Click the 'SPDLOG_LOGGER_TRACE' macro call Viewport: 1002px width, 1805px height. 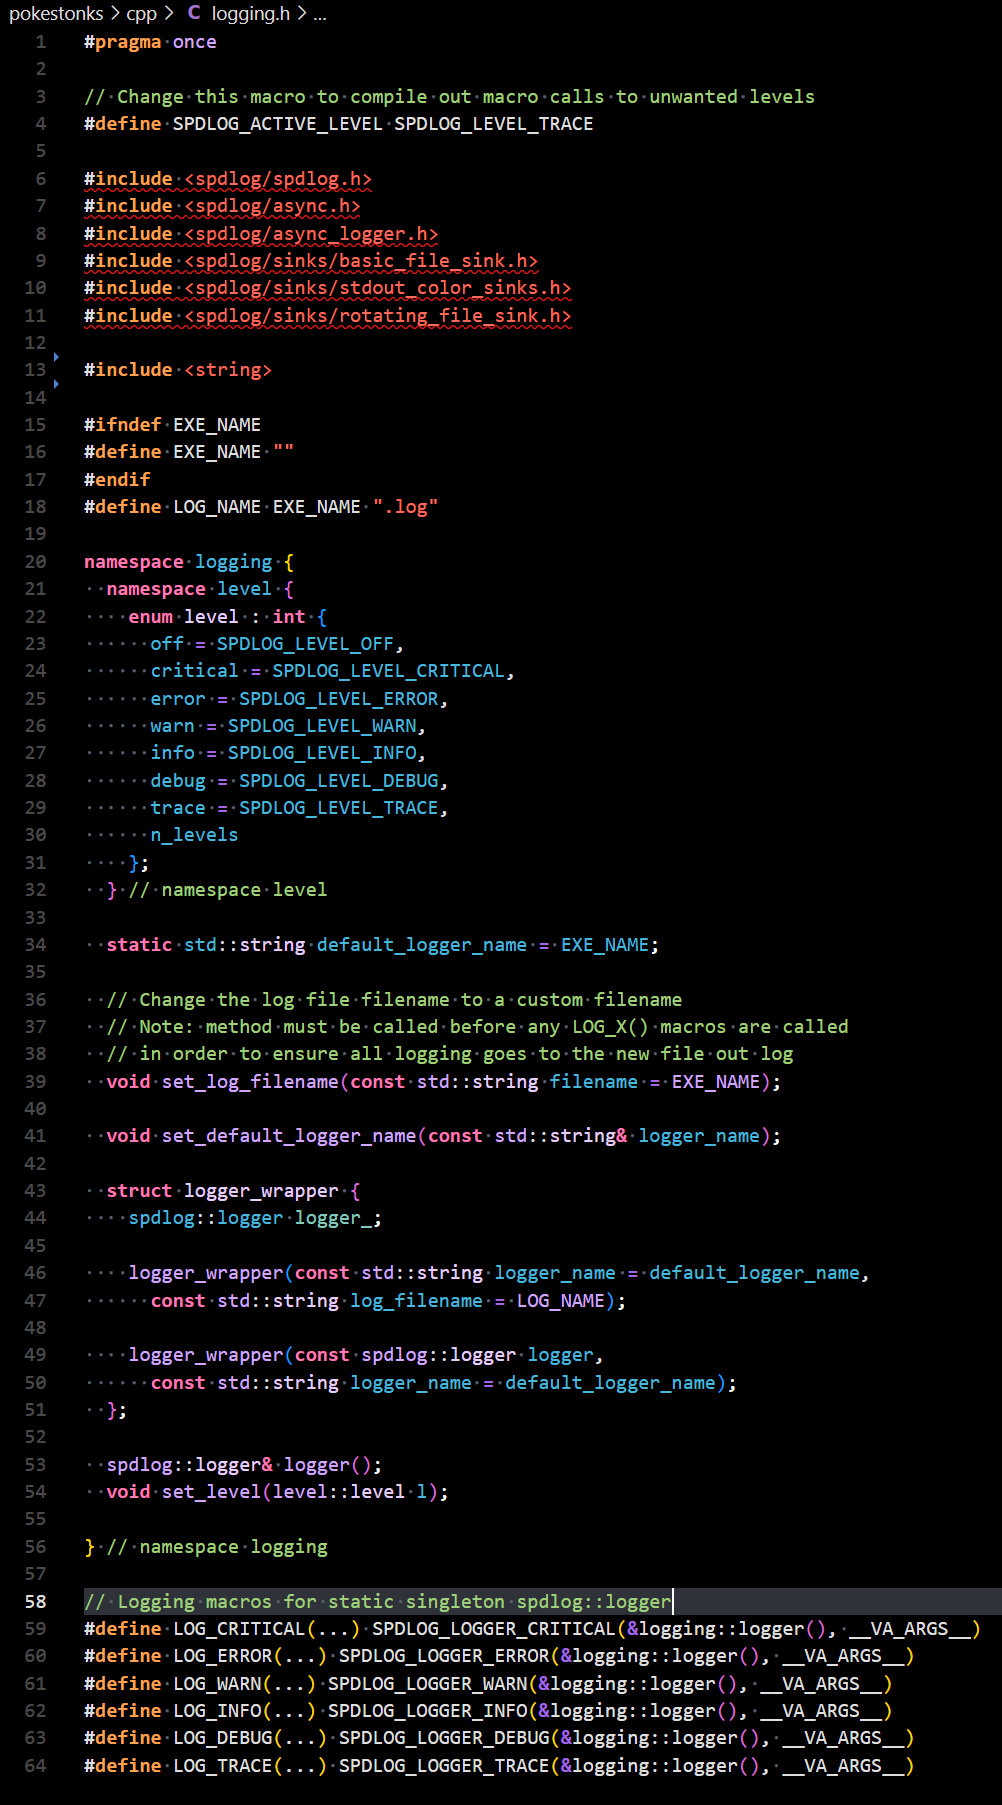click(x=444, y=1765)
